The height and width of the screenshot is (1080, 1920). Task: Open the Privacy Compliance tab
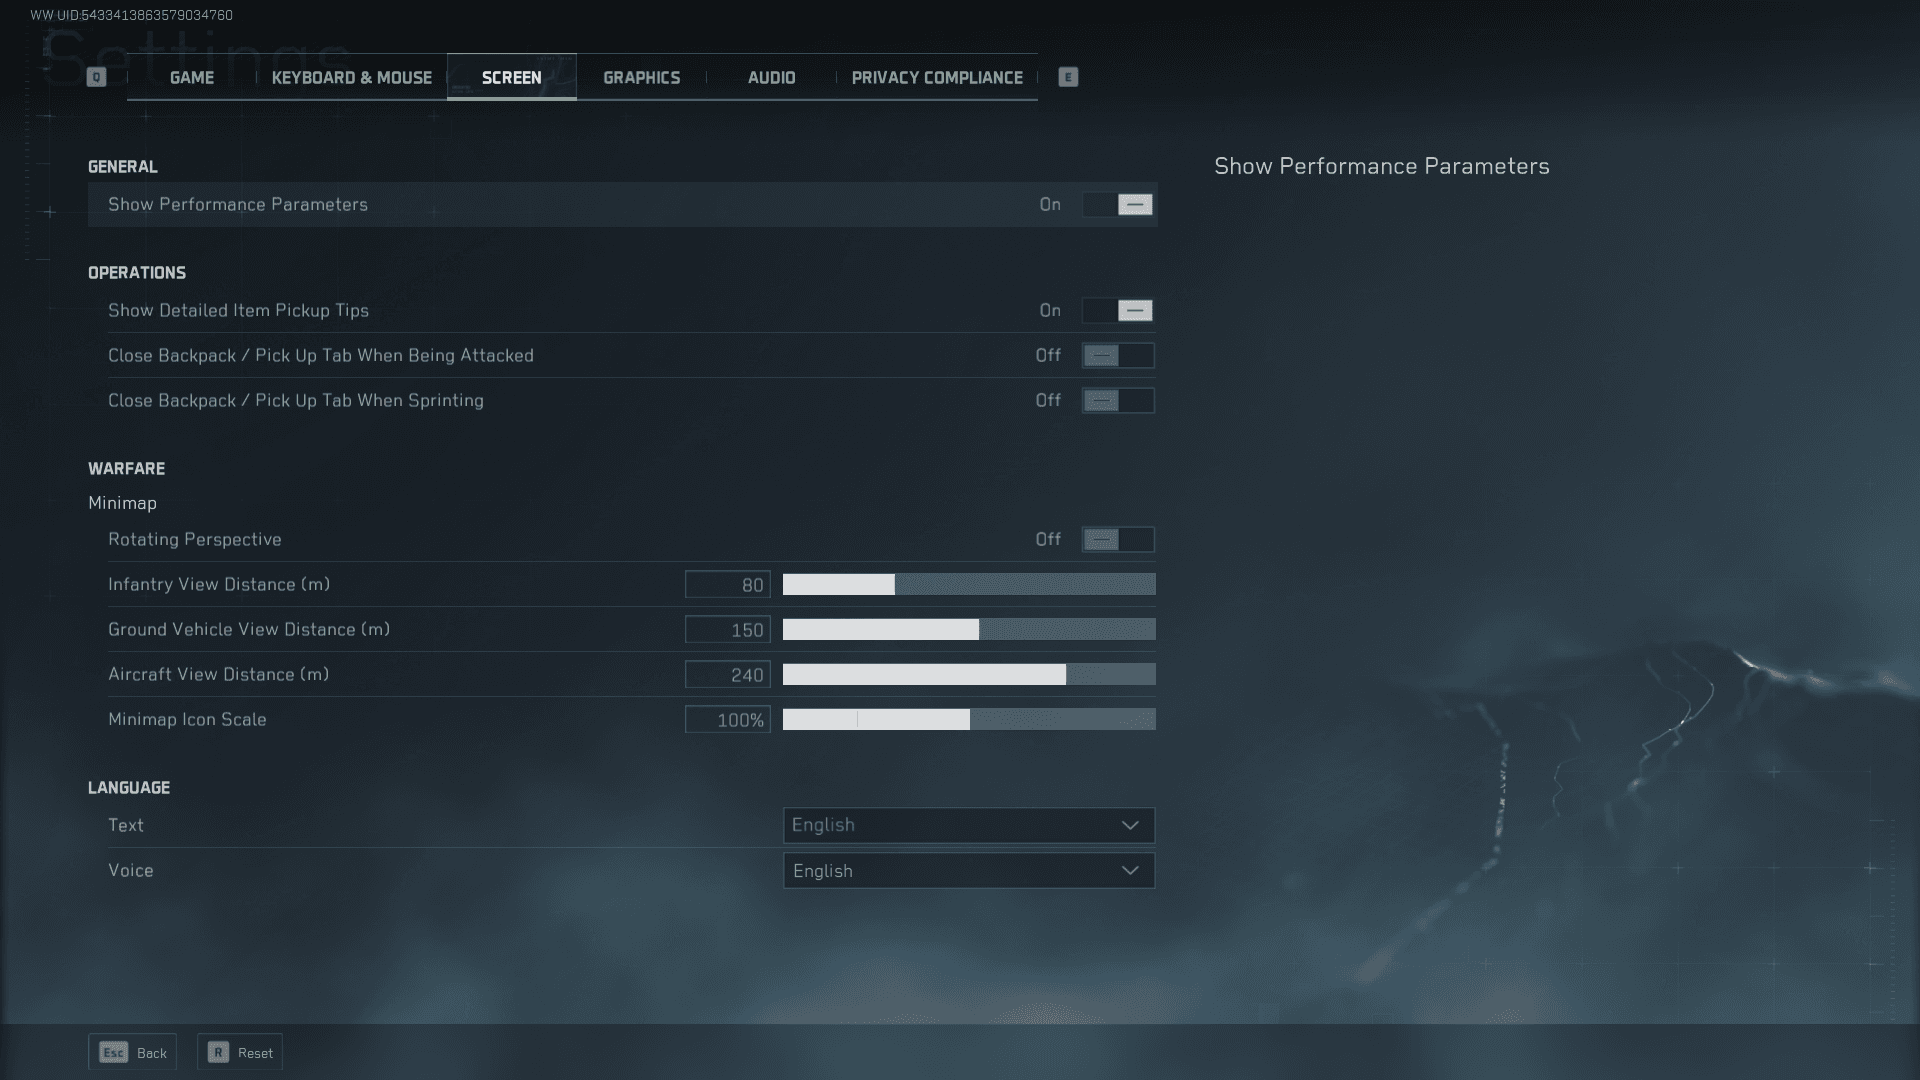point(937,78)
